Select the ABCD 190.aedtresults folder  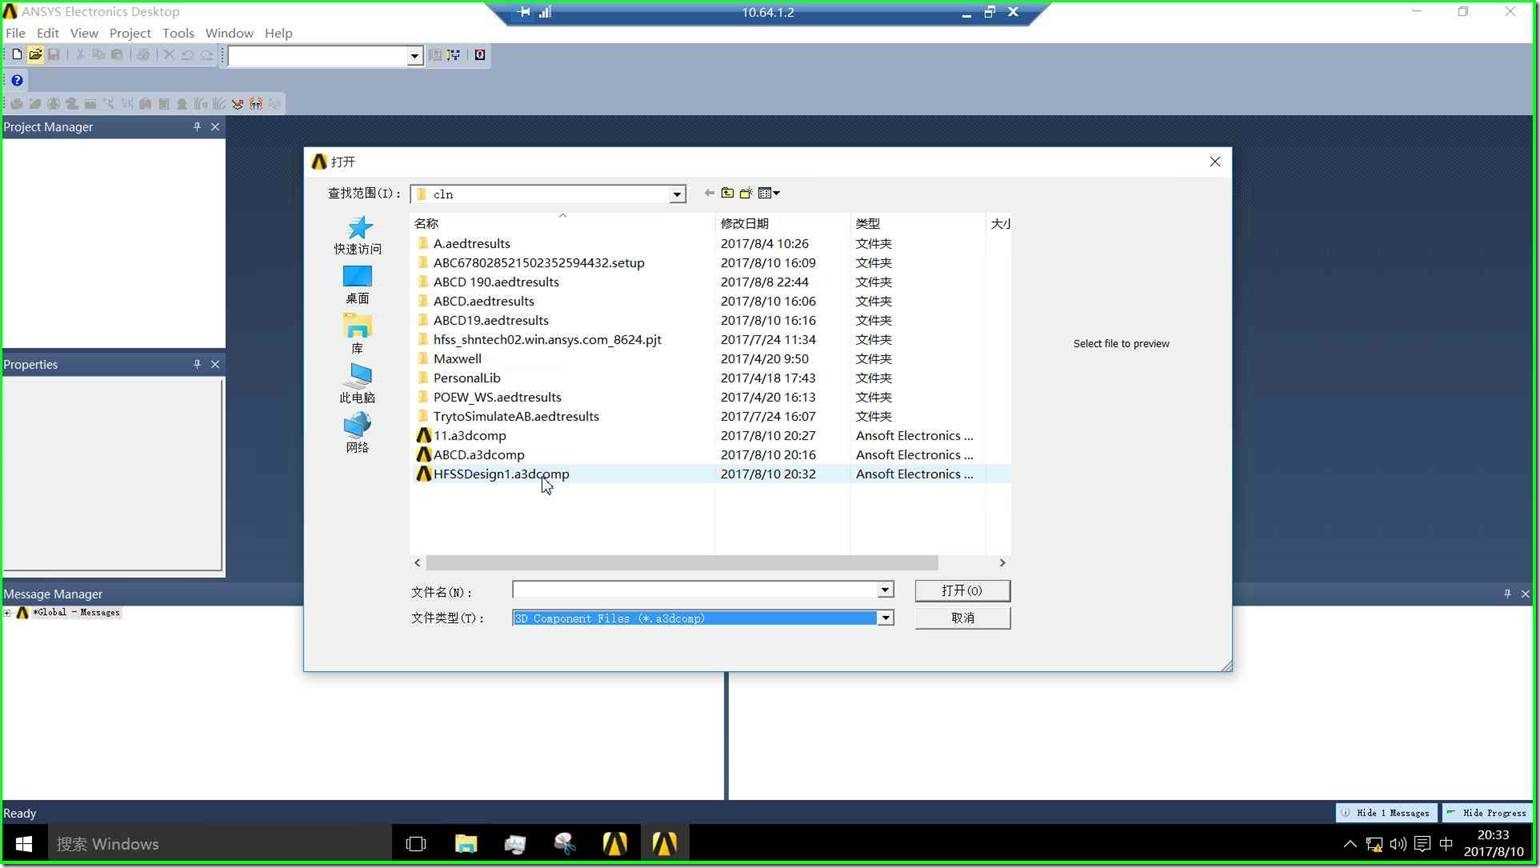[496, 282]
